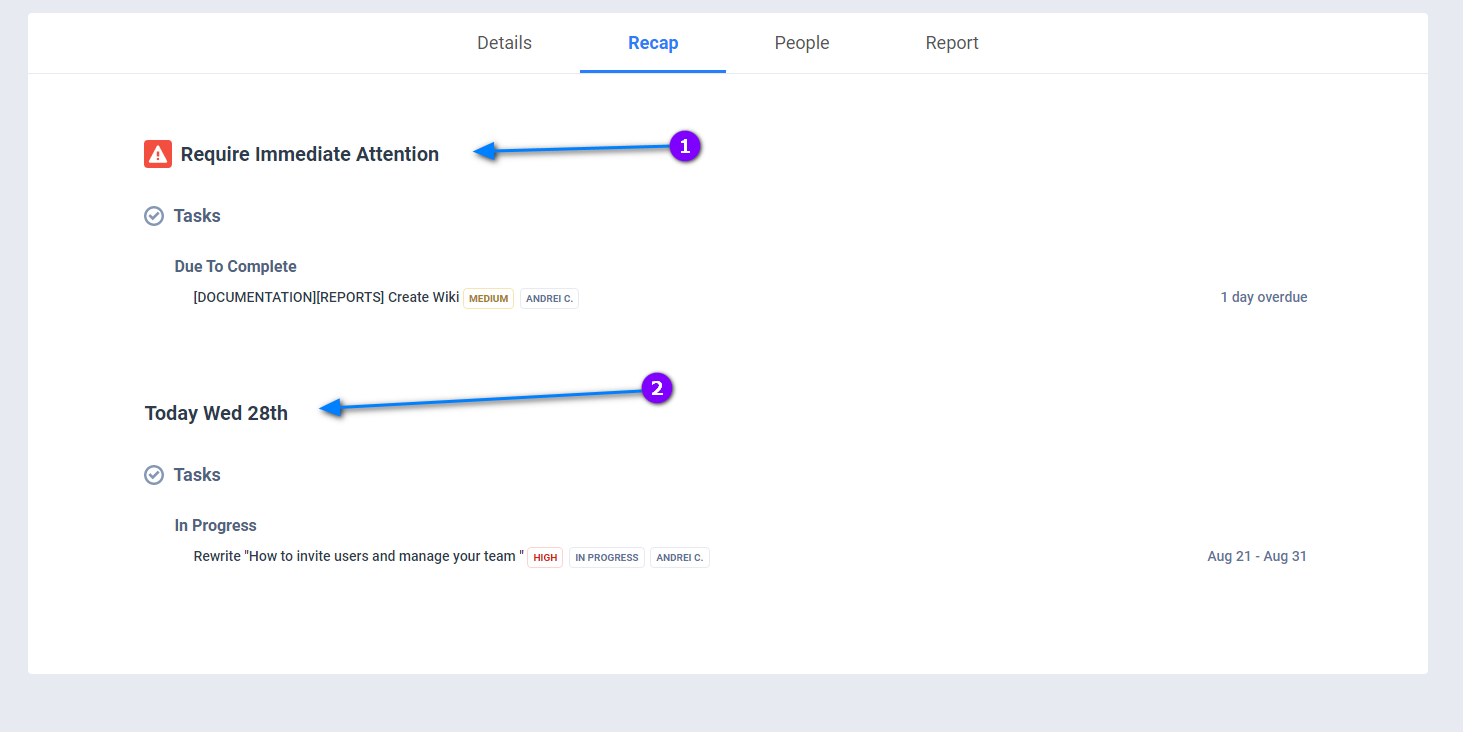Click the Tasks check-circle icon under Today Wed 28th

(154, 475)
